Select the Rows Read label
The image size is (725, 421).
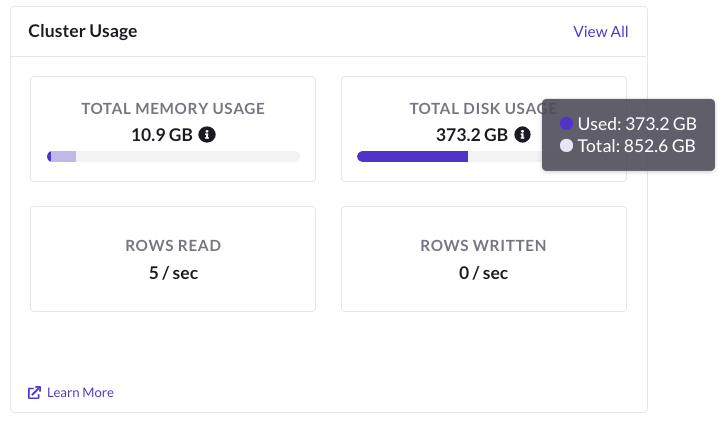pos(173,245)
